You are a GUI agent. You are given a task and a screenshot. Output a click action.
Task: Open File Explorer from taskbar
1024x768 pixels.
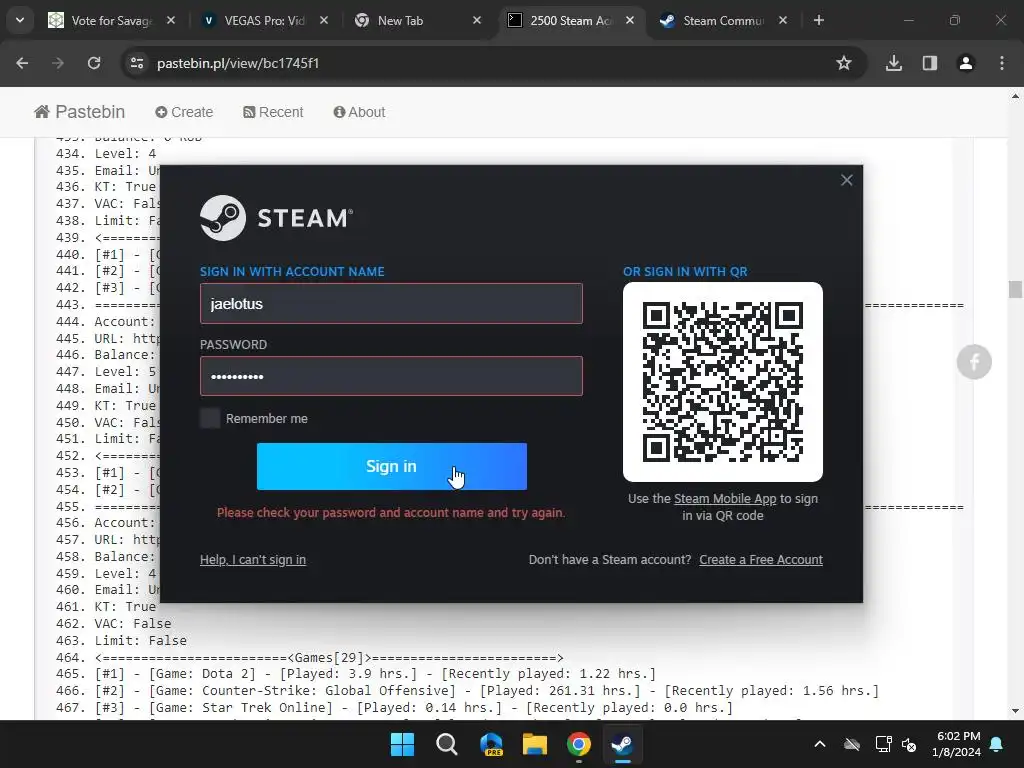[535, 744]
